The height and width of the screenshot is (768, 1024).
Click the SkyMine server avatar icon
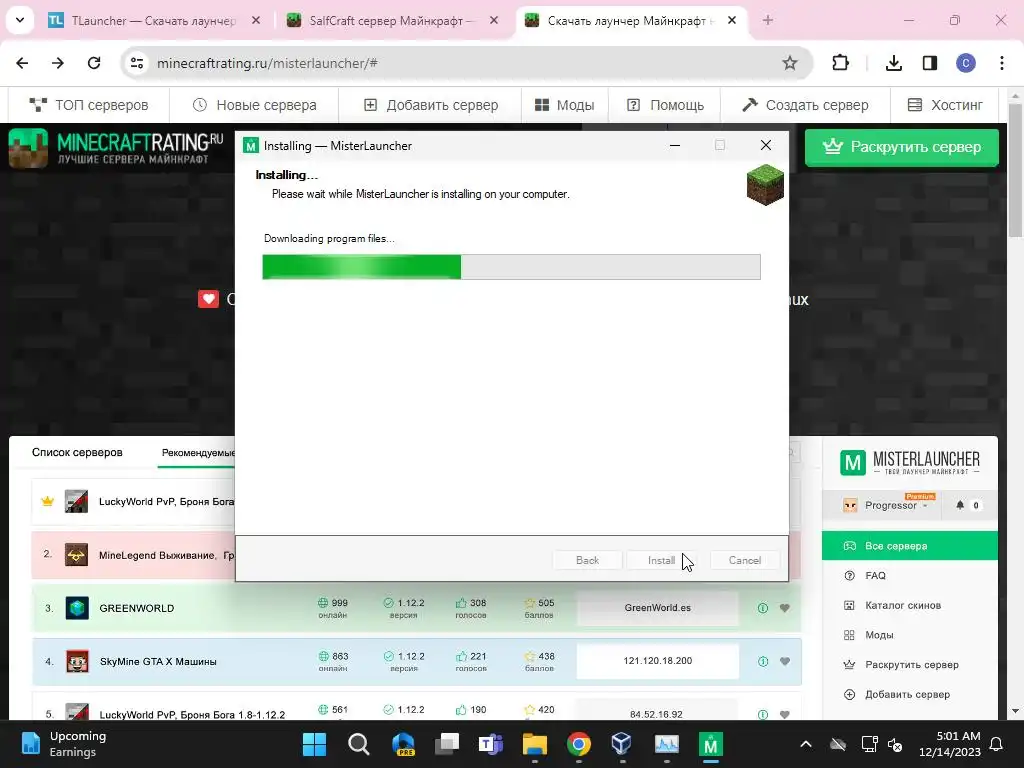click(x=77, y=662)
